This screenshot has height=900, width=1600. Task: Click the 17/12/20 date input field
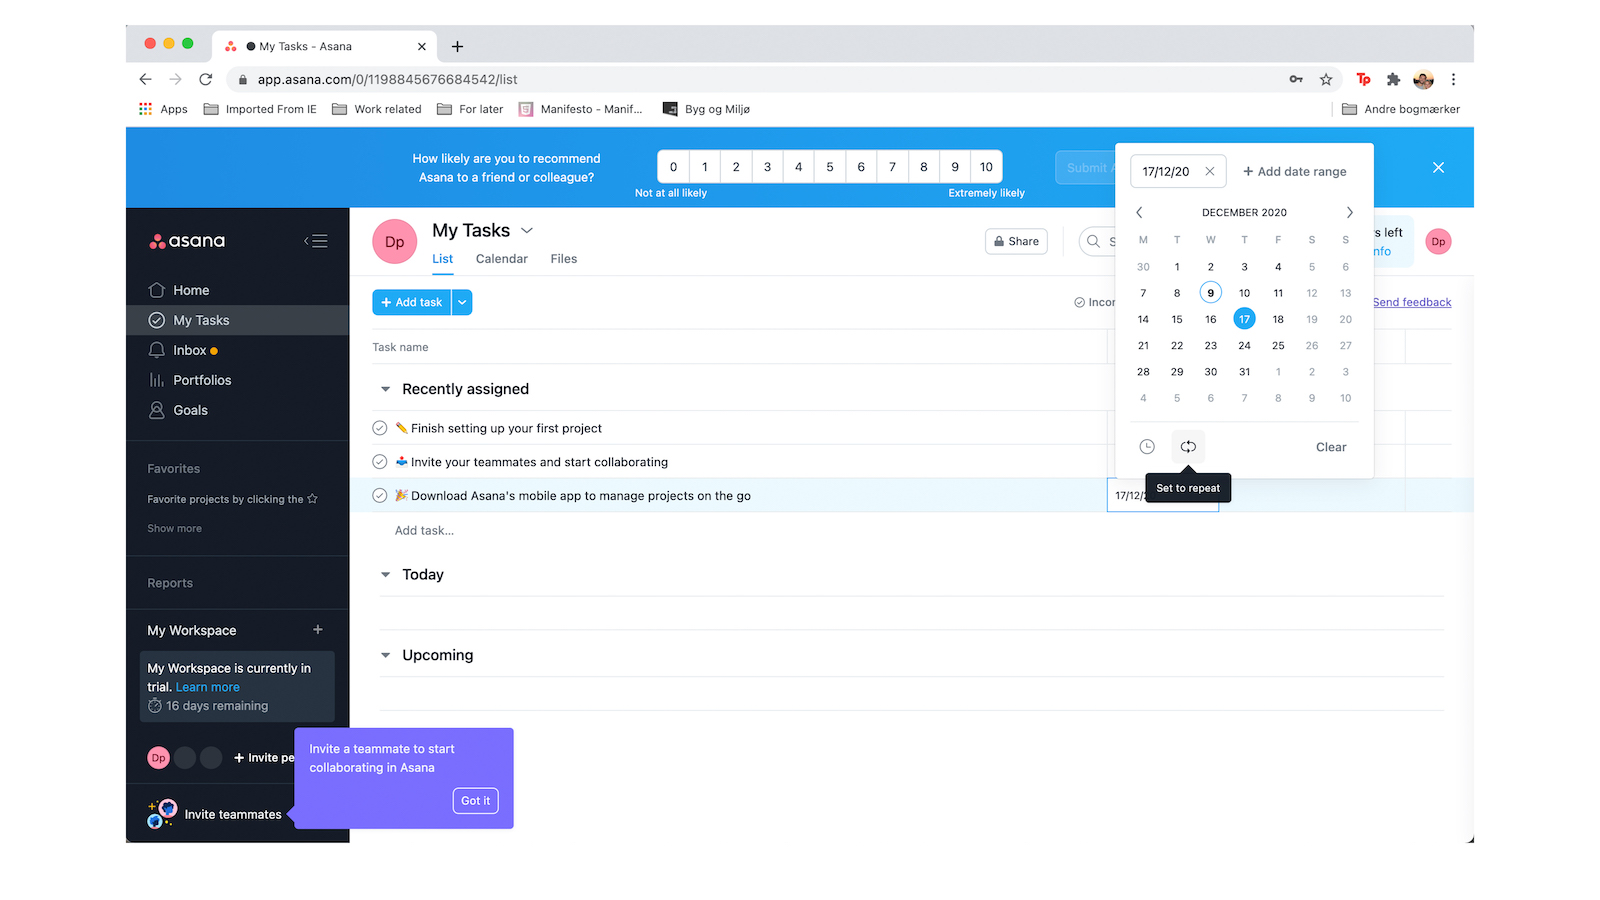click(1170, 171)
